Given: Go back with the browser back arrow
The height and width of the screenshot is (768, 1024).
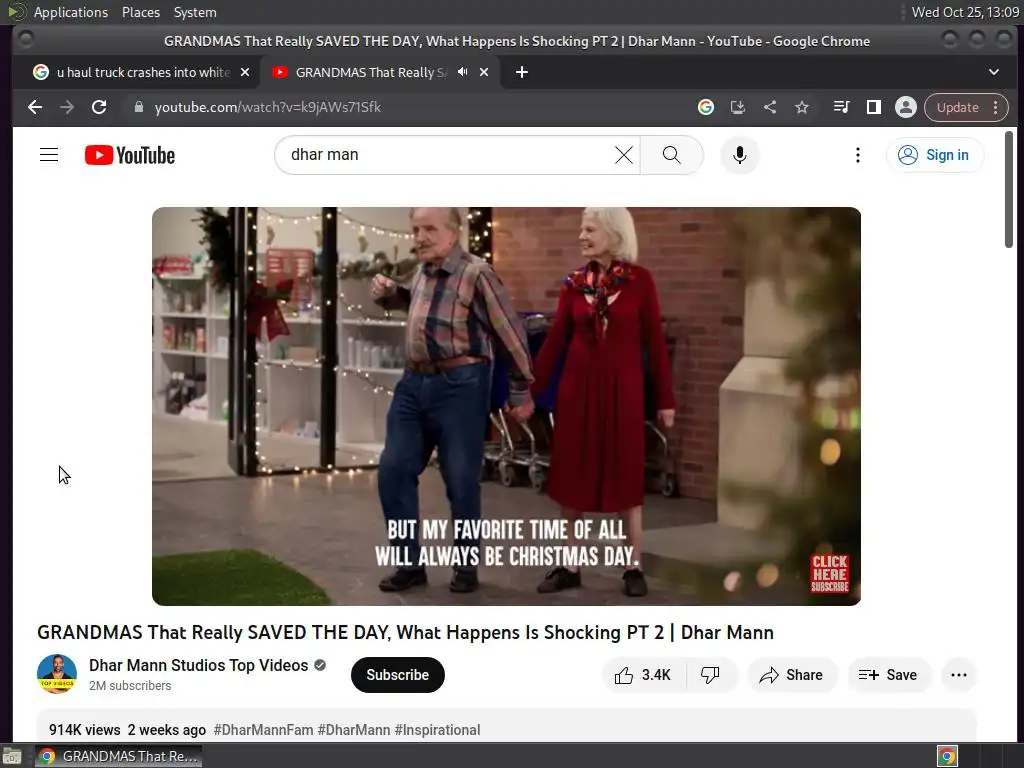Looking at the screenshot, I should [x=35, y=107].
